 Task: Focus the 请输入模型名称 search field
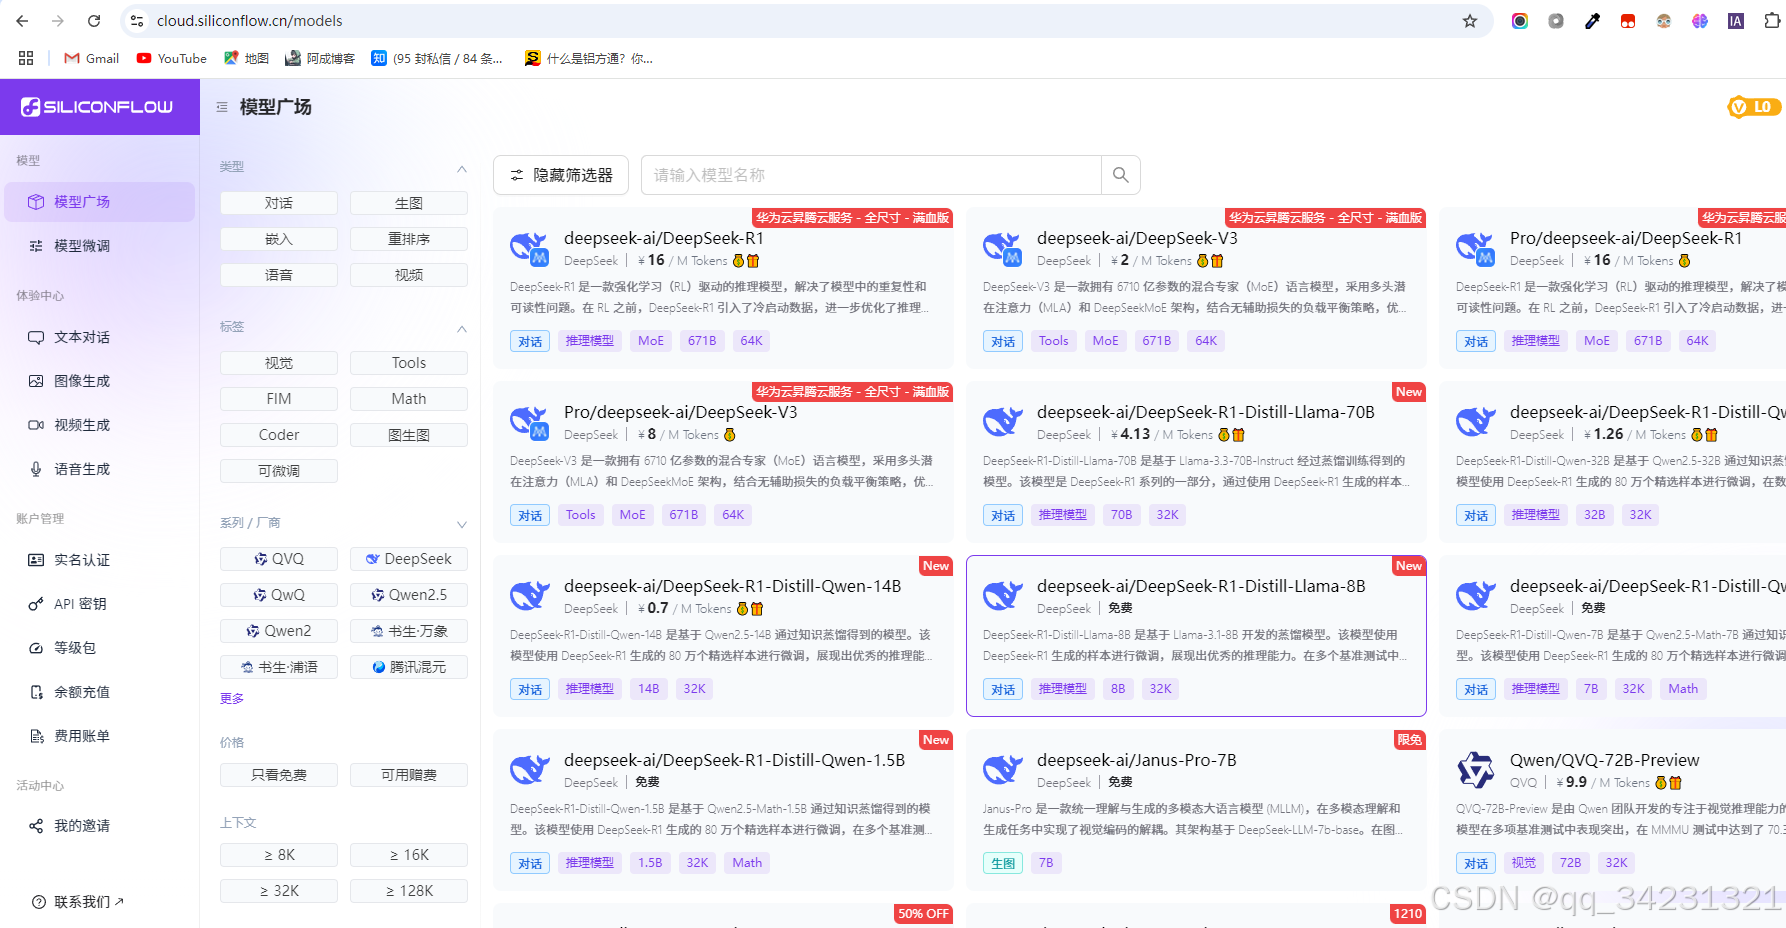pos(871,175)
